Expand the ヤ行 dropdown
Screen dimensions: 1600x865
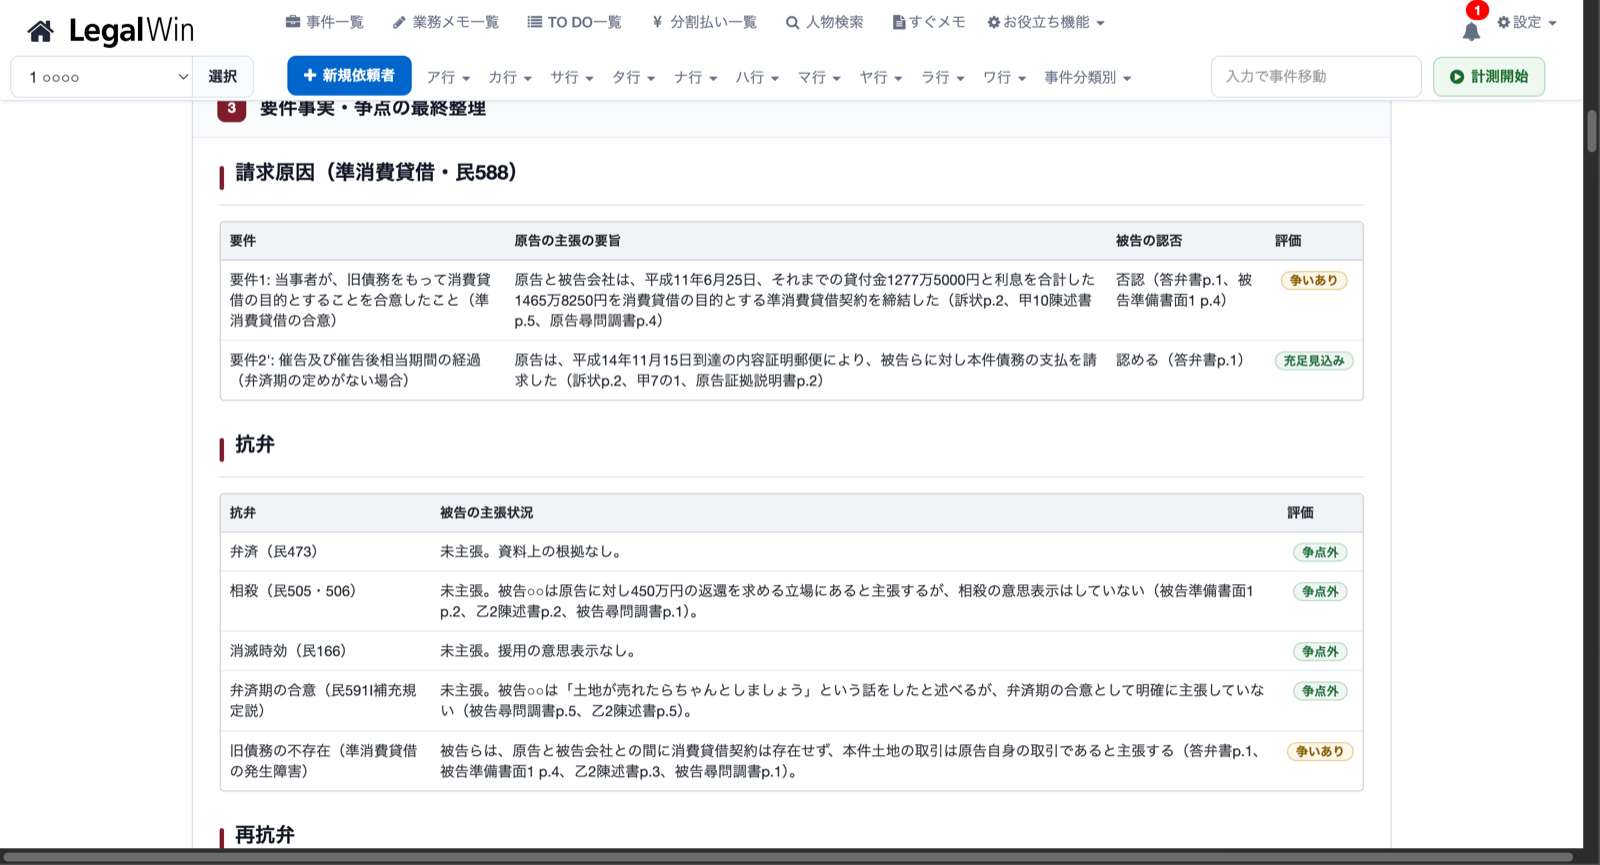tap(881, 77)
